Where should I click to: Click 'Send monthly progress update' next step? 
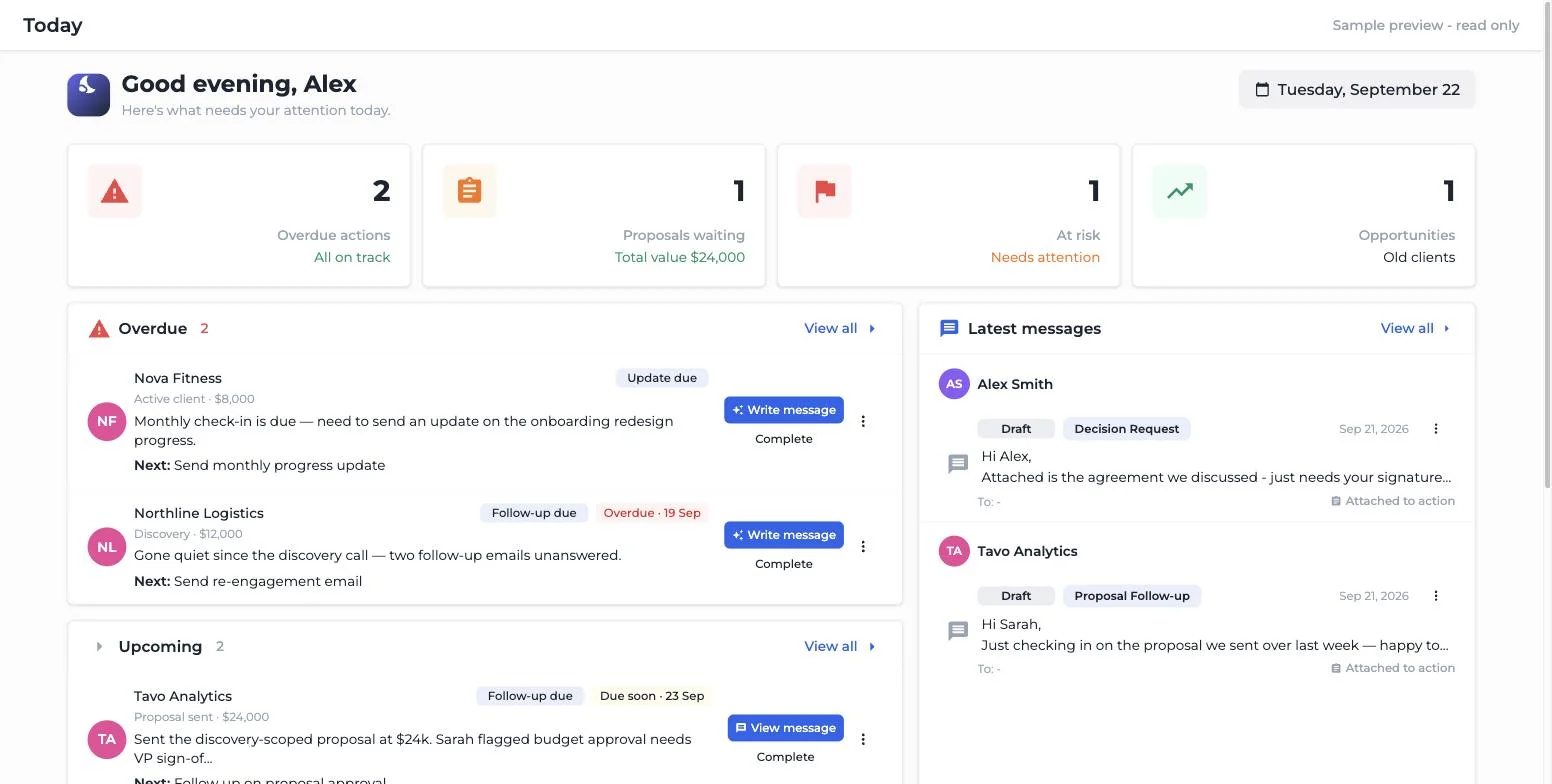click(279, 466)
